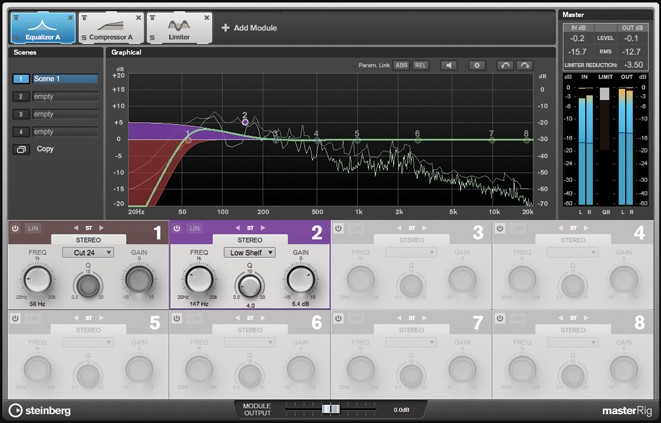Click the plus icon to add module

pos(226,28)
